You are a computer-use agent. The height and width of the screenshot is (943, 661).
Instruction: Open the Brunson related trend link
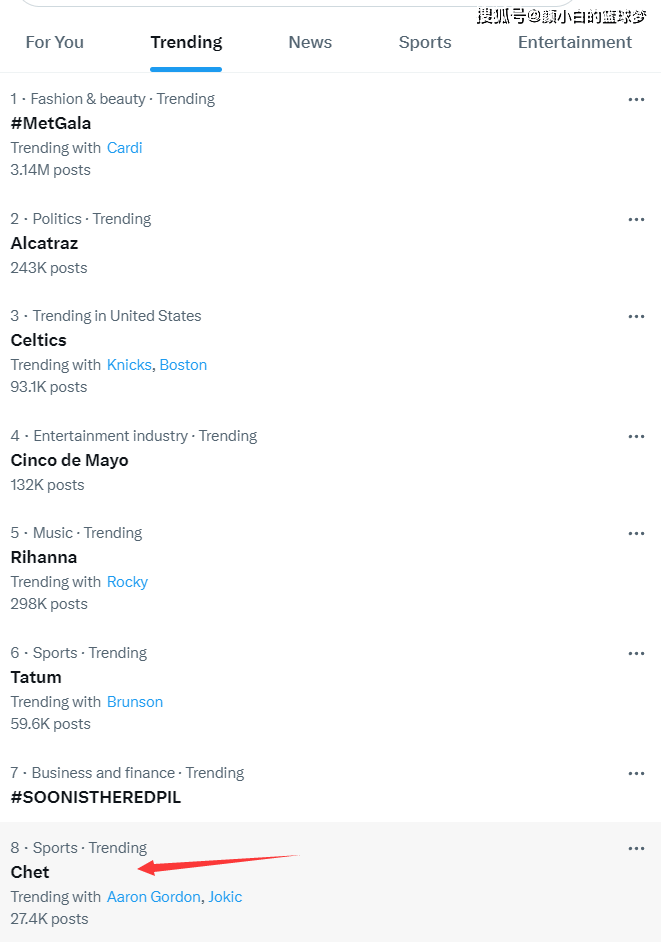[x=135, y=702]
